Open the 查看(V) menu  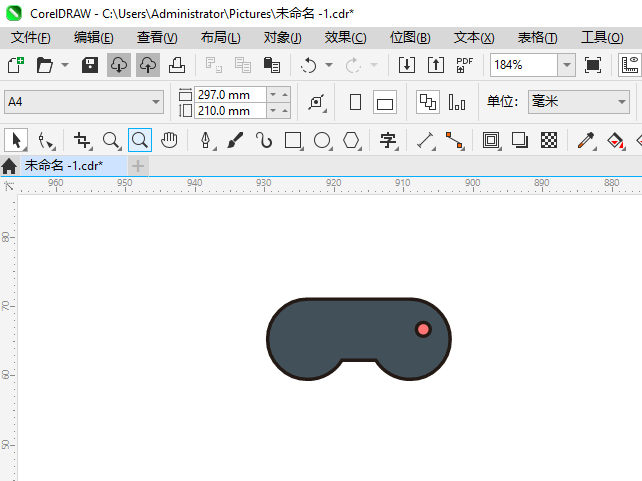pyautogui.click(x=157, y=38)
